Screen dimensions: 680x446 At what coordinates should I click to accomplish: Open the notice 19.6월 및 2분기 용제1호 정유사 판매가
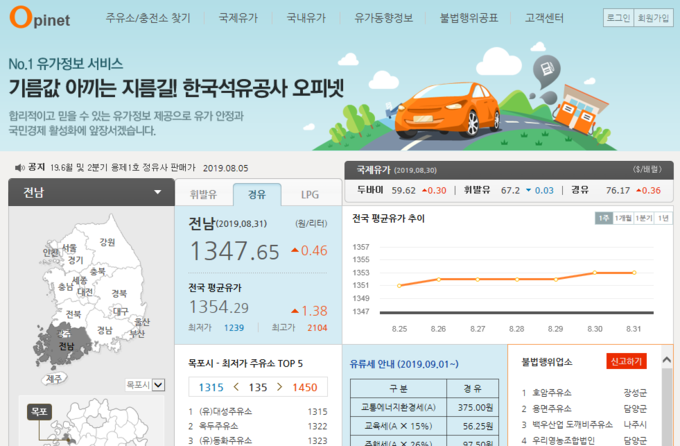click(123, 167)
